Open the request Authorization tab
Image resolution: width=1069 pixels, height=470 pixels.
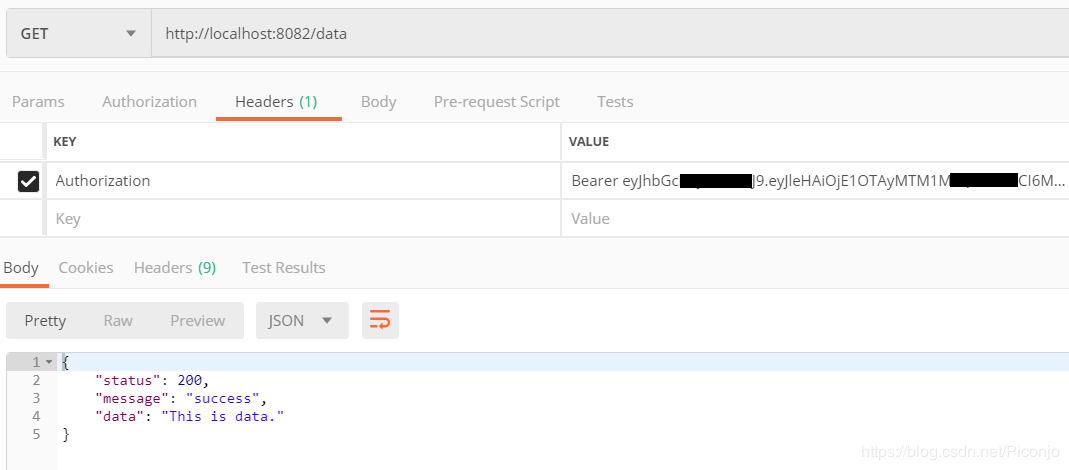click(149, 101)
